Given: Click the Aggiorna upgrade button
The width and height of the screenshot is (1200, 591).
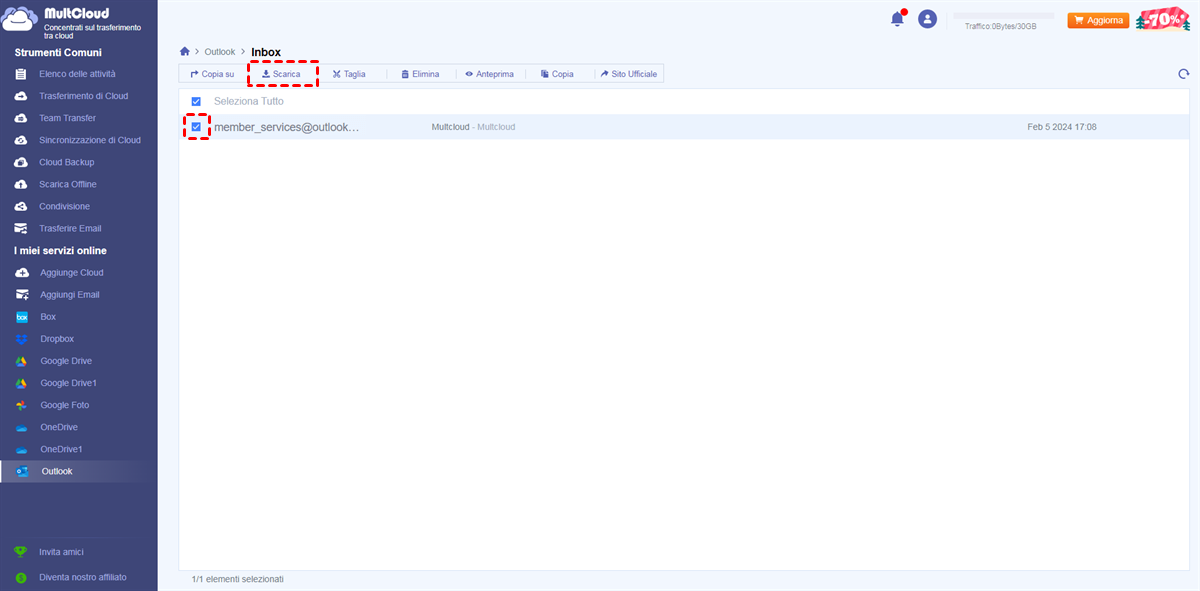Looking at the screenshot, I should click(x=1098, y=20).
